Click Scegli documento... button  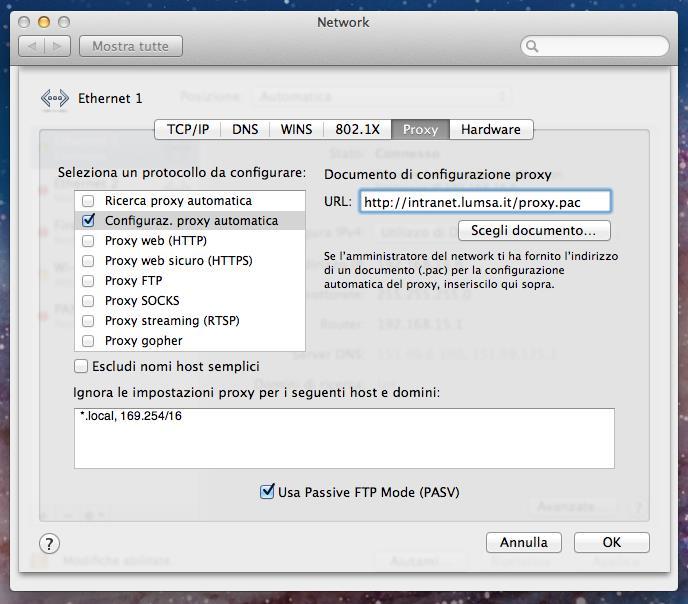coord(534,230)
